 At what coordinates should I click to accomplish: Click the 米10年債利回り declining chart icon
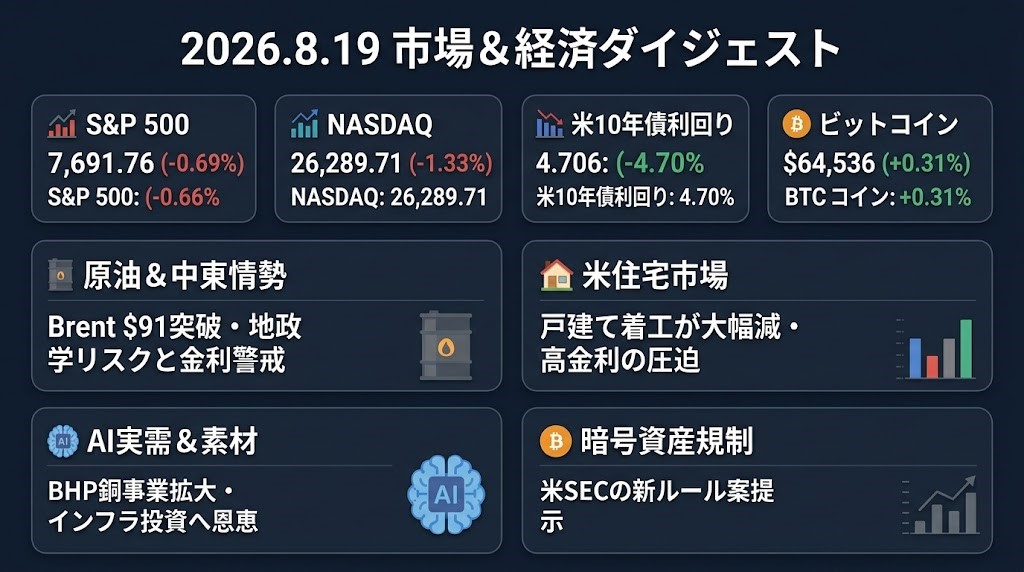tap(549, 124)
